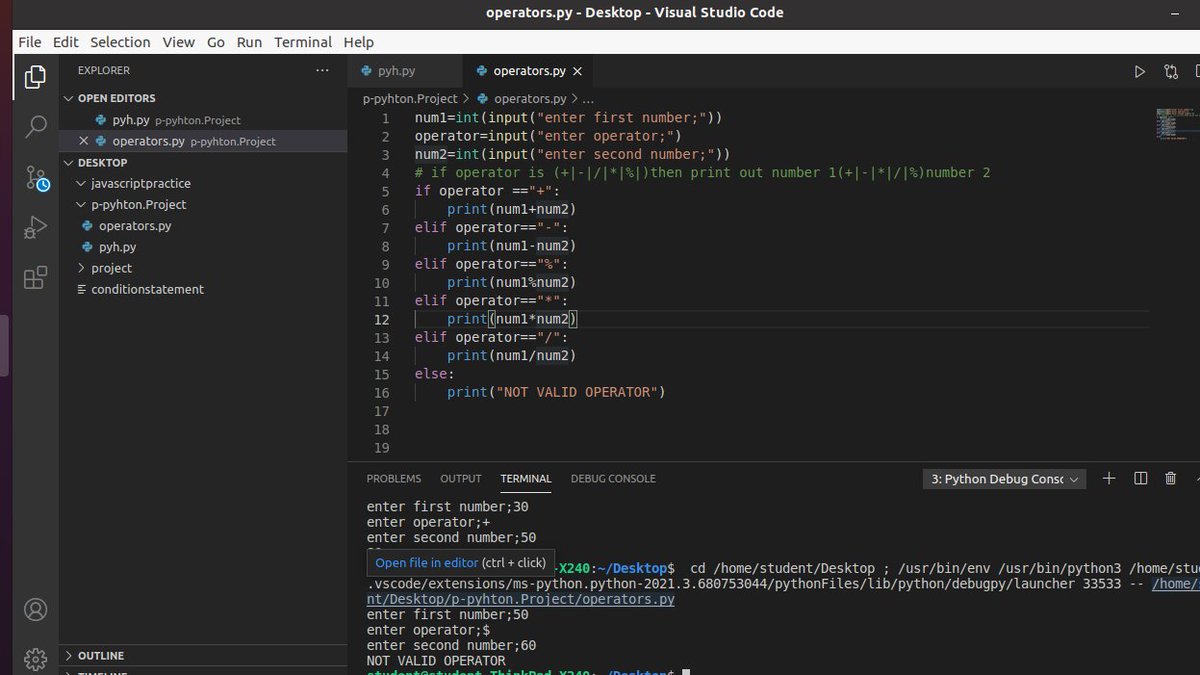Open the Terminal menu
Screen dimensions: 1200x675
[x=303, y=42]
